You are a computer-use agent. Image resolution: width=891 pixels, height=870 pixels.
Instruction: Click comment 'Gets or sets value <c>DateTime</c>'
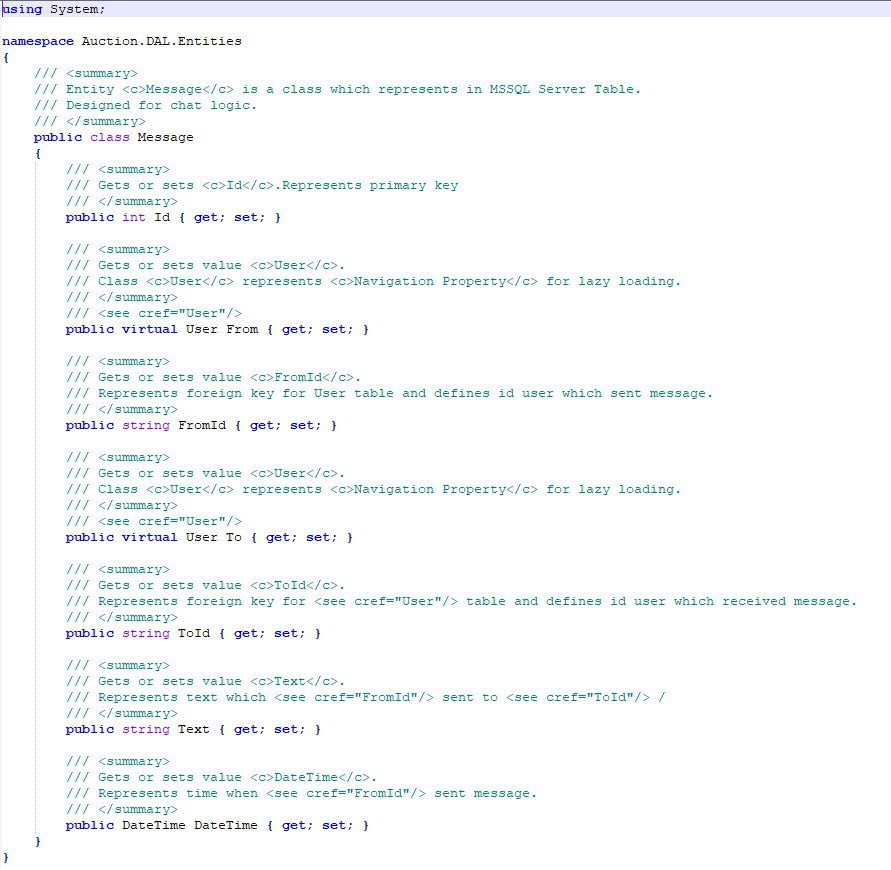[x=220, y=777]
